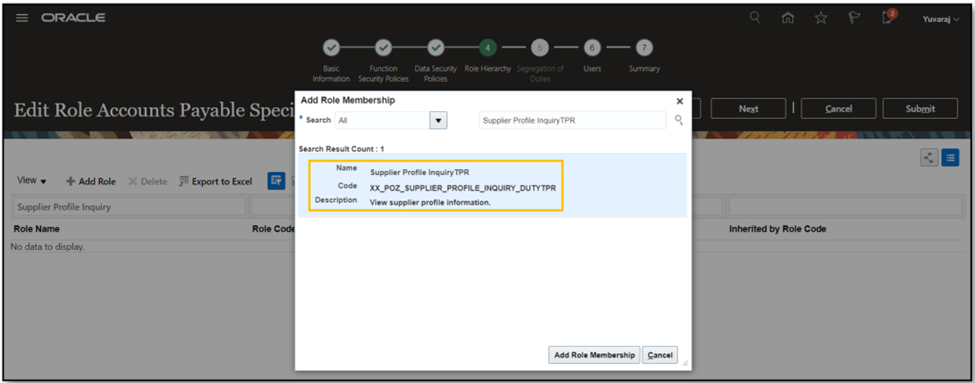This screenshot has height=383, width=975.
Task: Switch to graph hierarchy view icon
Action: [x=929, y=157]
